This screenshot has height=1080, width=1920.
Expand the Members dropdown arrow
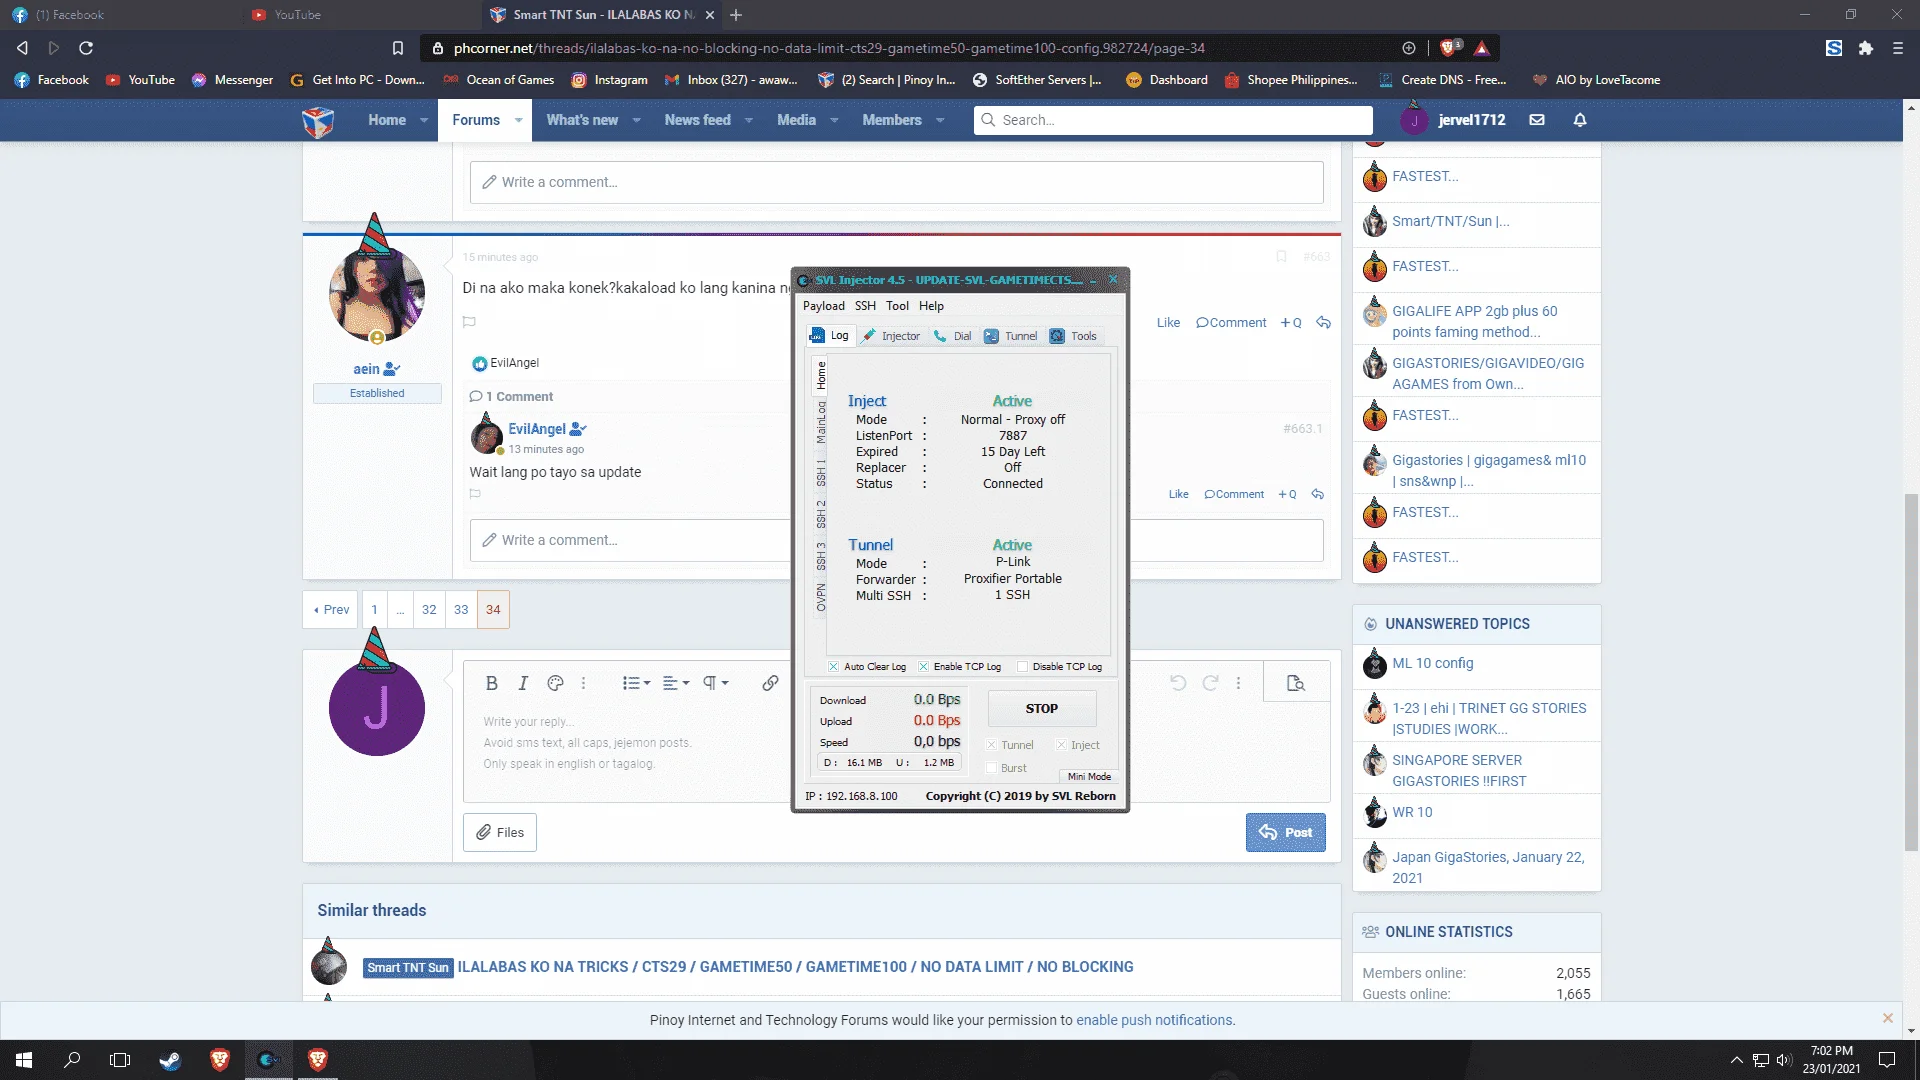(940, 120)
